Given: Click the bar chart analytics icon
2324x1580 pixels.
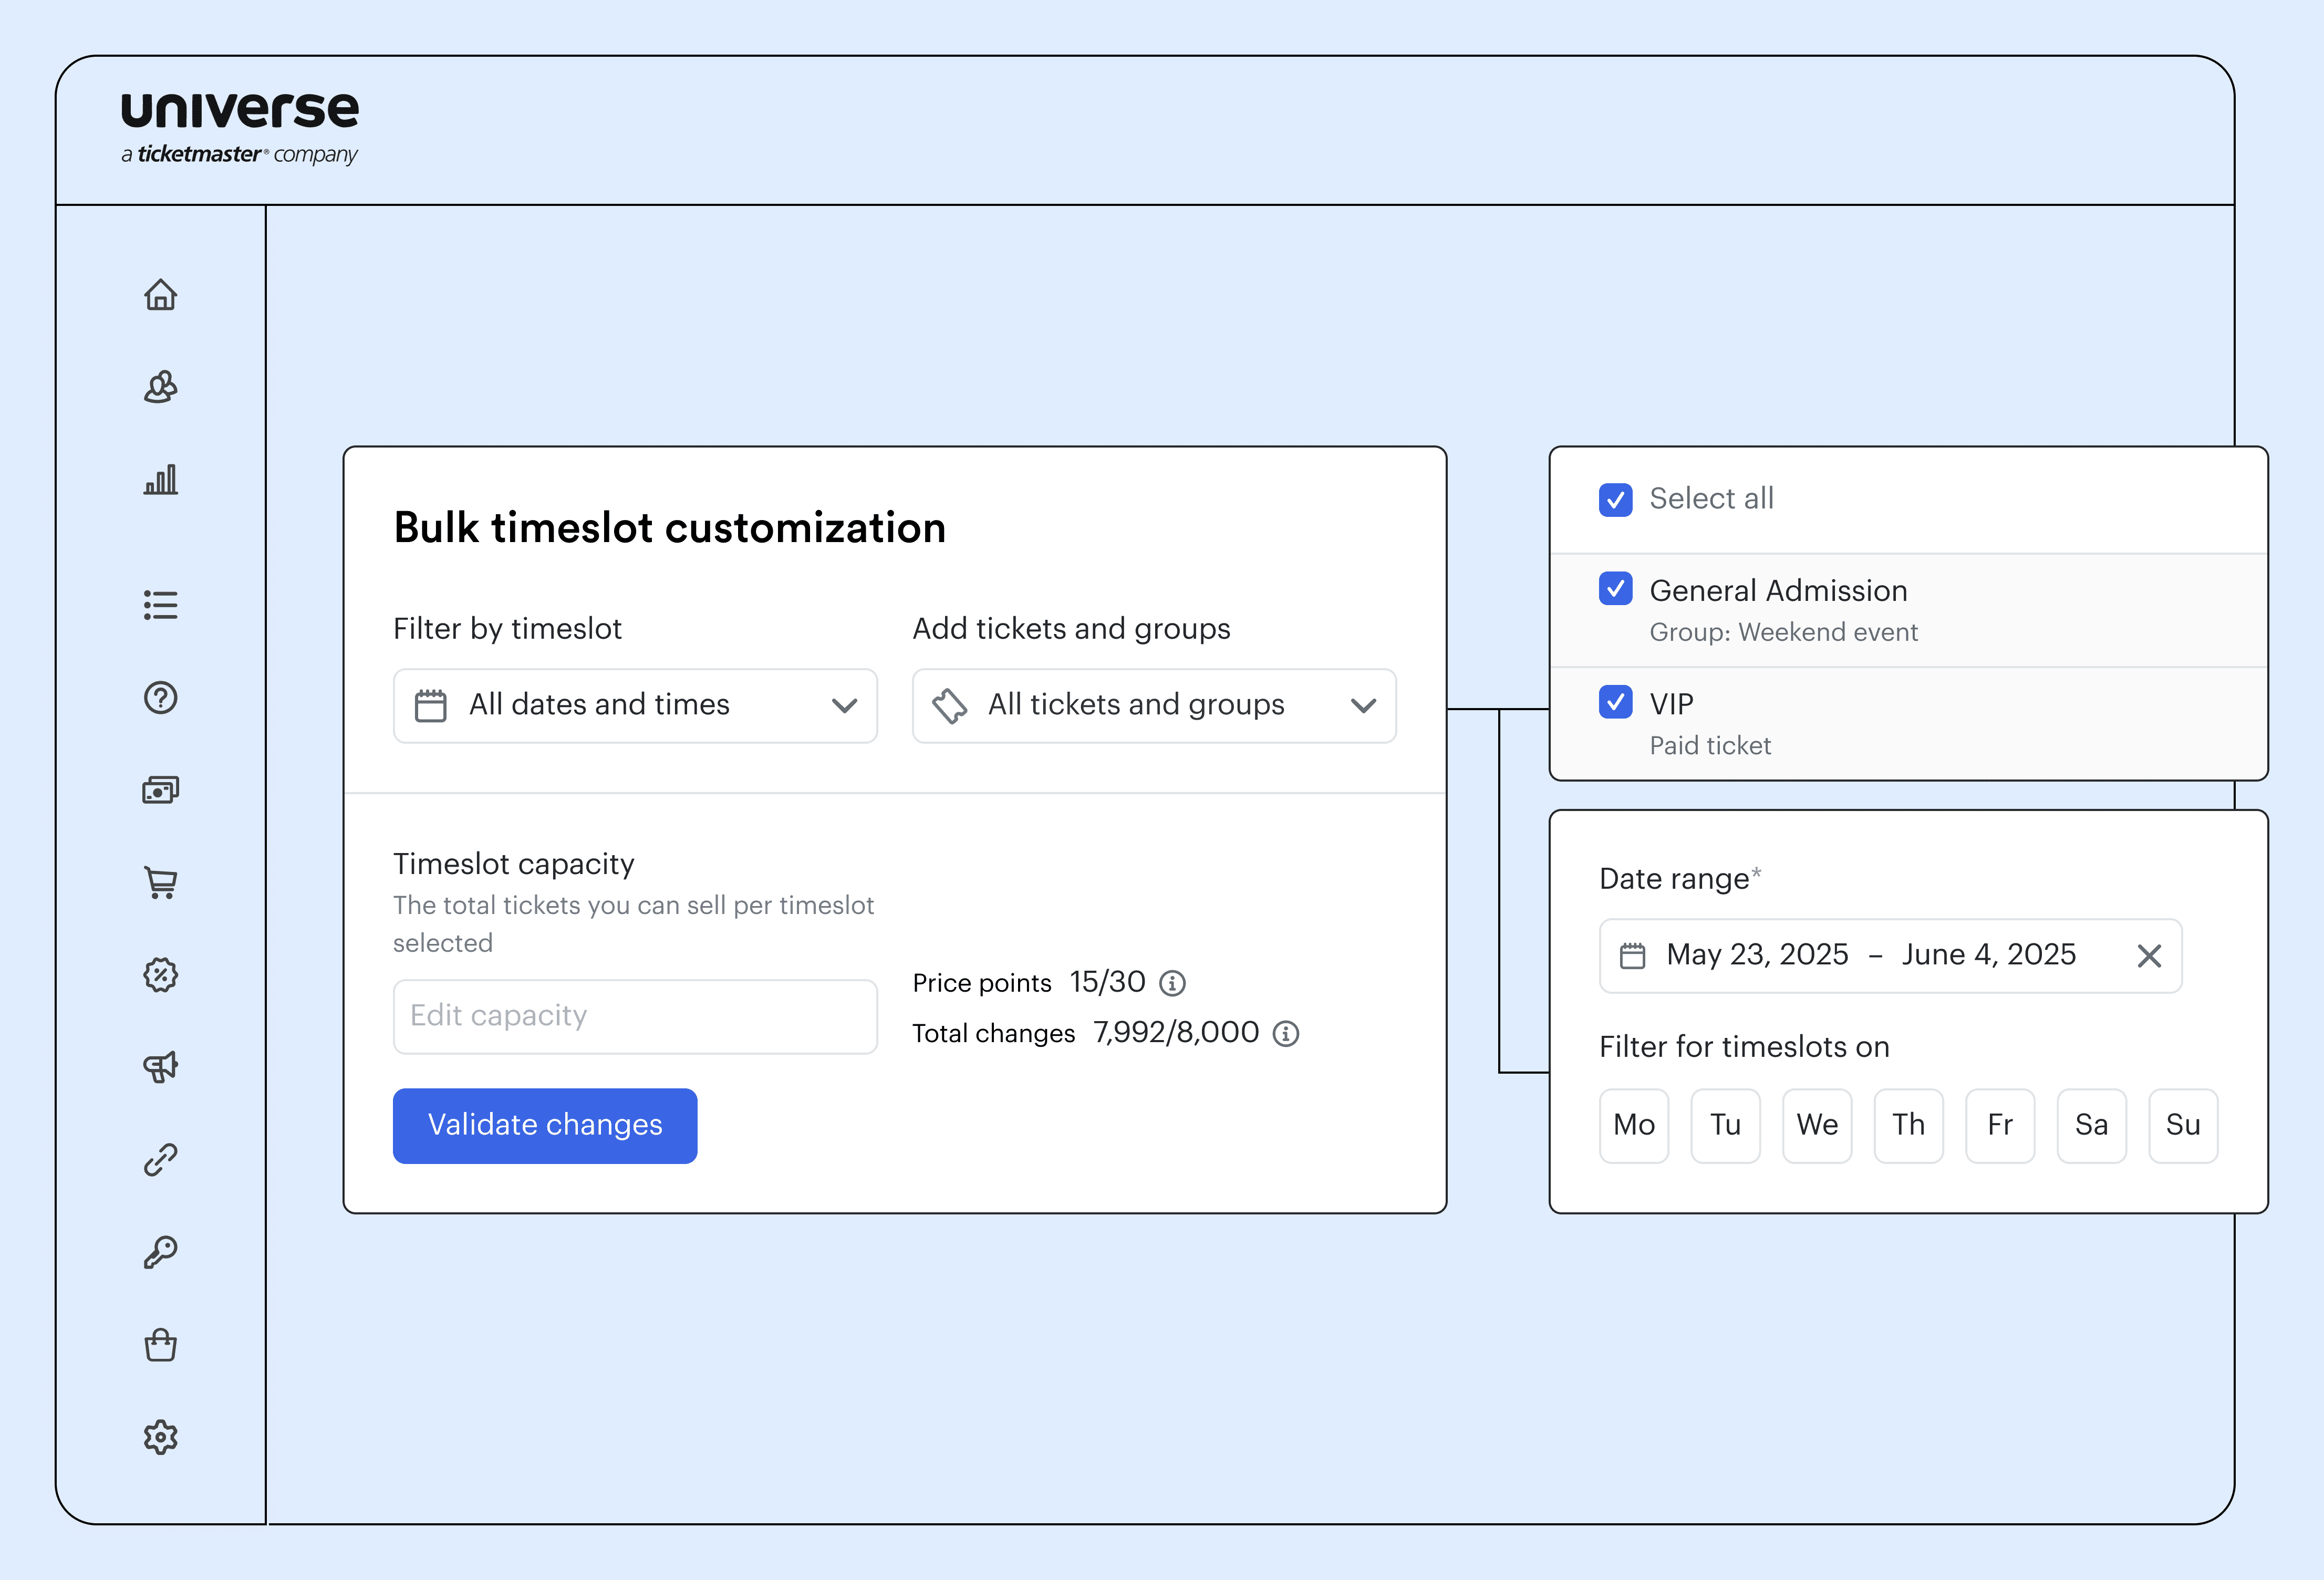Looking at the screenshot, I should [x=160, y=480].
